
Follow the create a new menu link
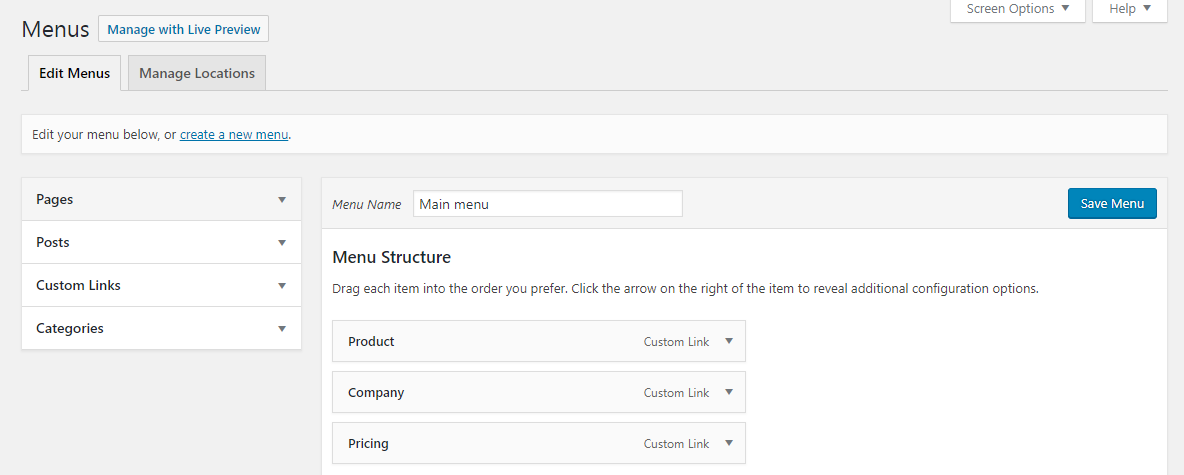point(234,135)
